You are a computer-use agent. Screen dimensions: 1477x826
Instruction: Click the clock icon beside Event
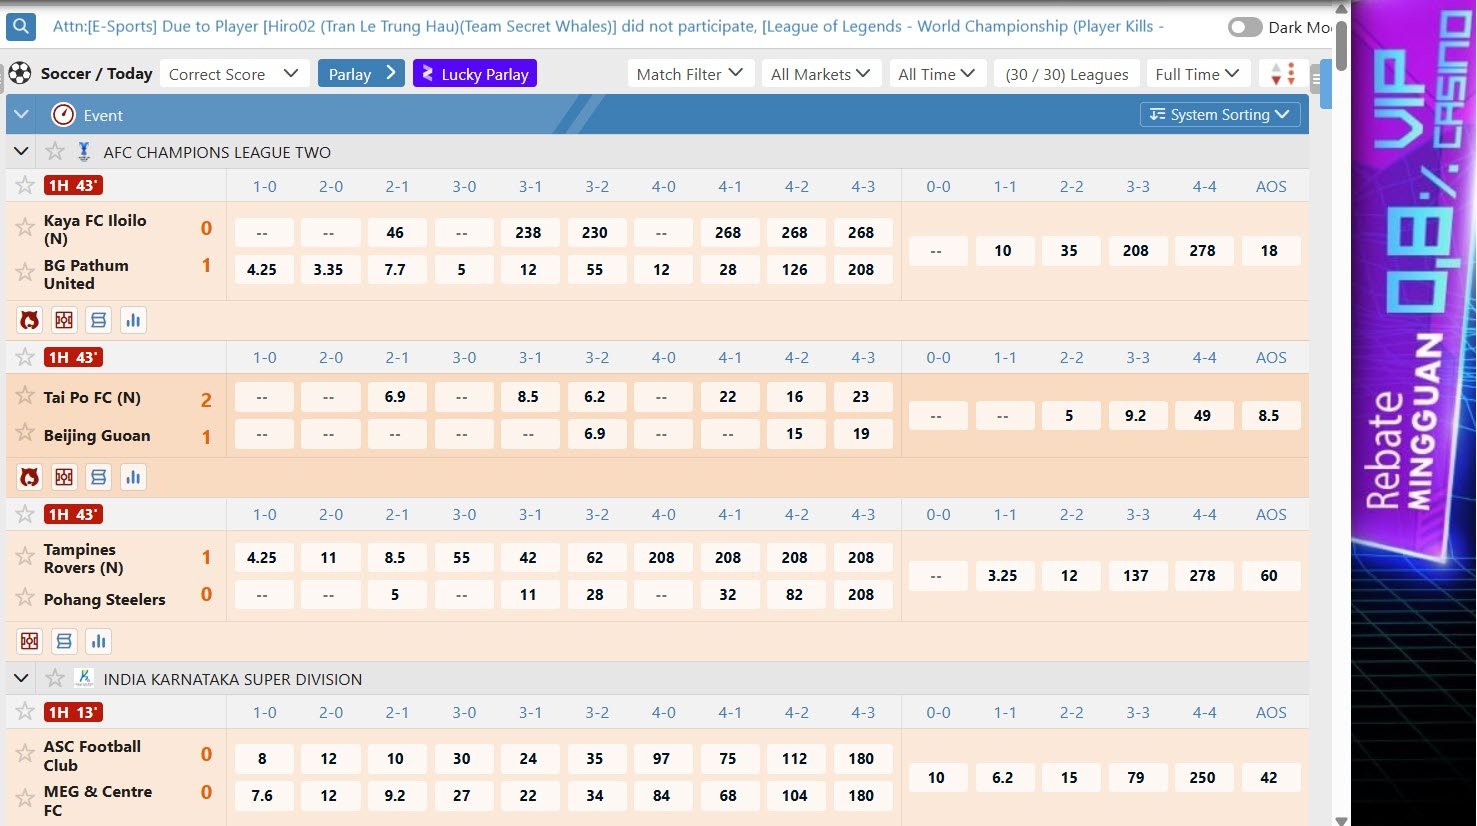tap(63, 115)
